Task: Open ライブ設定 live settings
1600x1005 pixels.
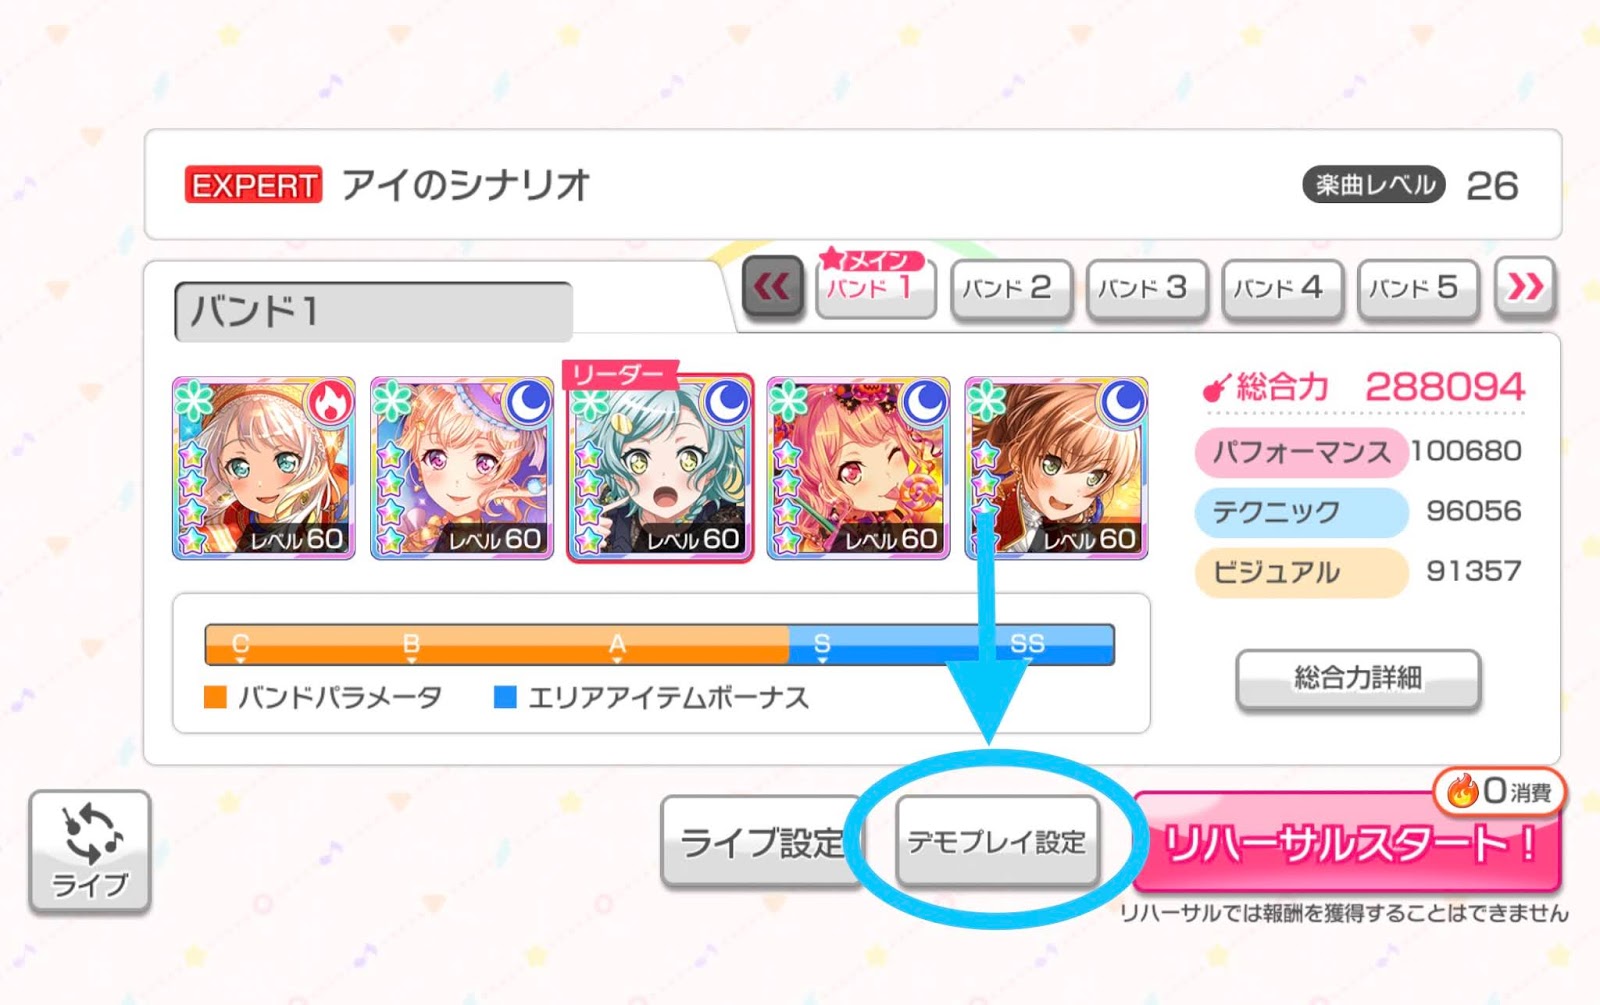Action: coord(760,842)
